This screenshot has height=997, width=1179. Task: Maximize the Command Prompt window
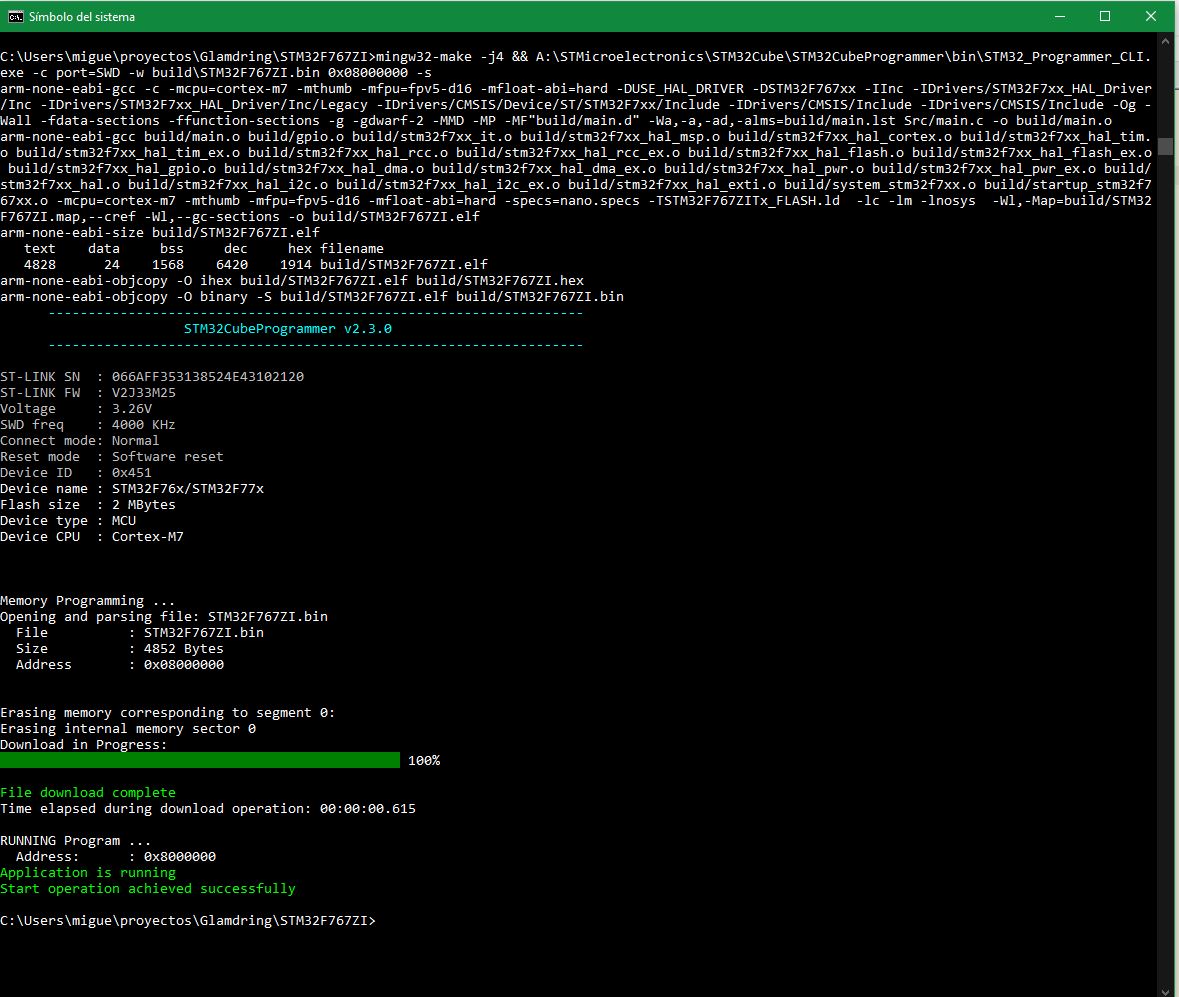[x=1105, y=16]
